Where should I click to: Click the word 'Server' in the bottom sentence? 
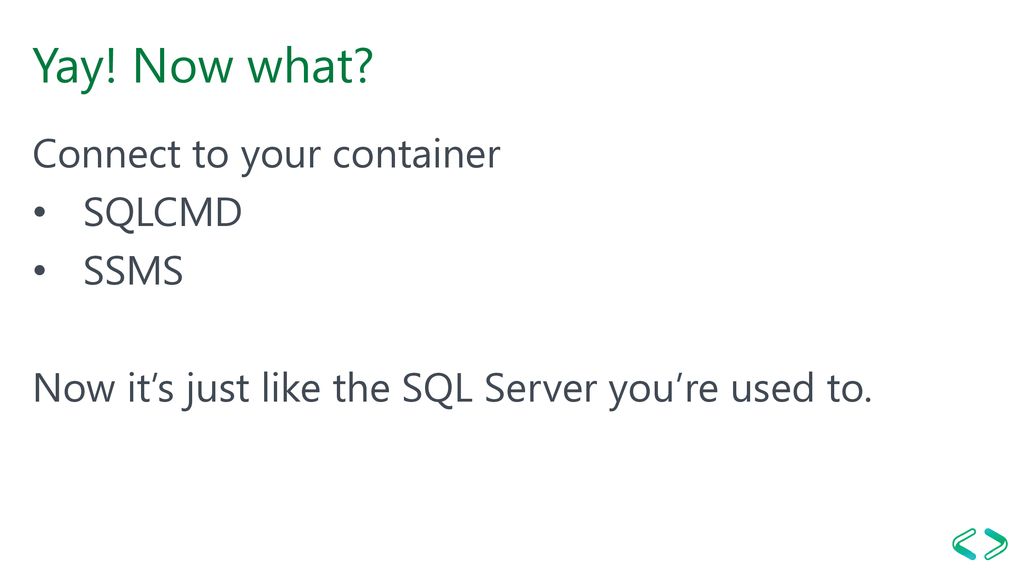[x=541, y=389]
